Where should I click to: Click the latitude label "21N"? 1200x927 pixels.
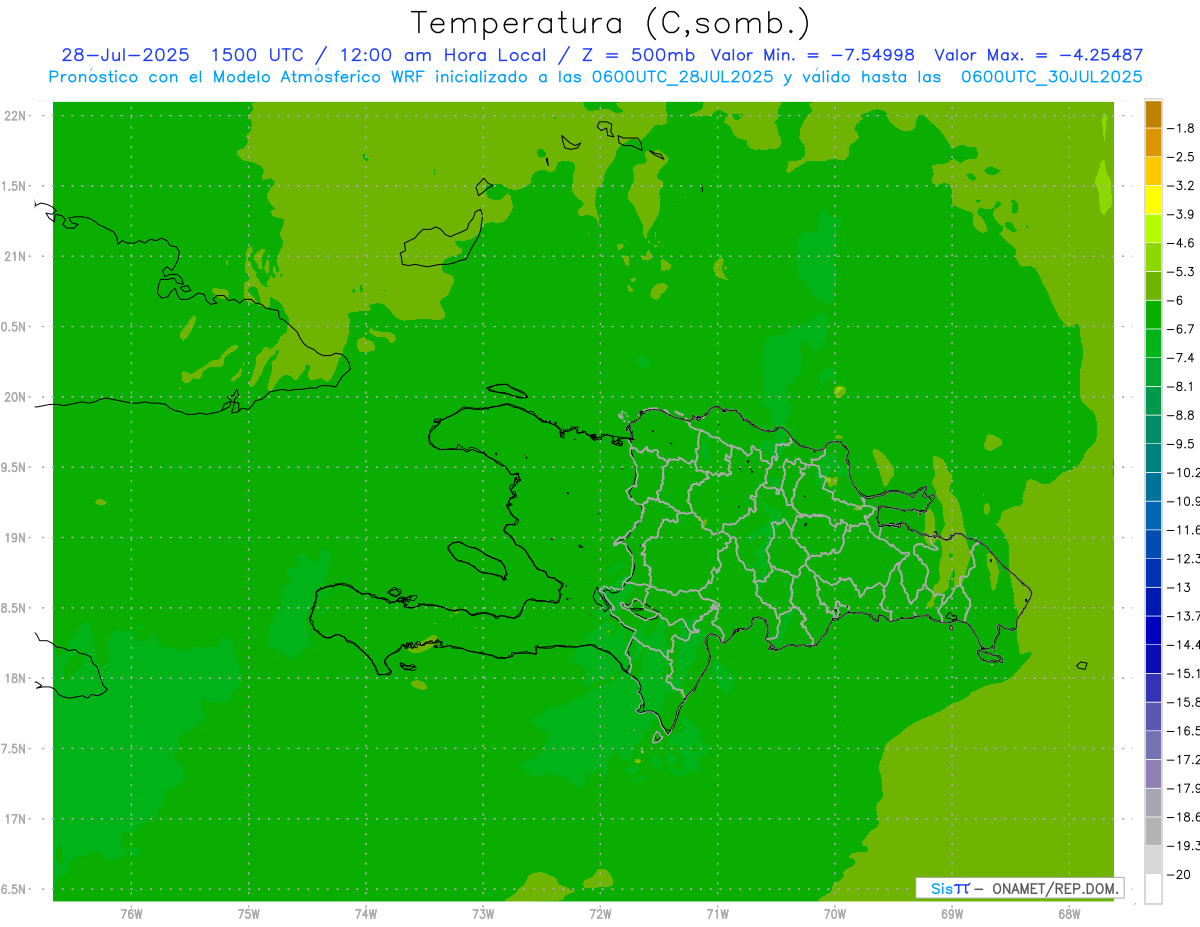click(17, 256)
